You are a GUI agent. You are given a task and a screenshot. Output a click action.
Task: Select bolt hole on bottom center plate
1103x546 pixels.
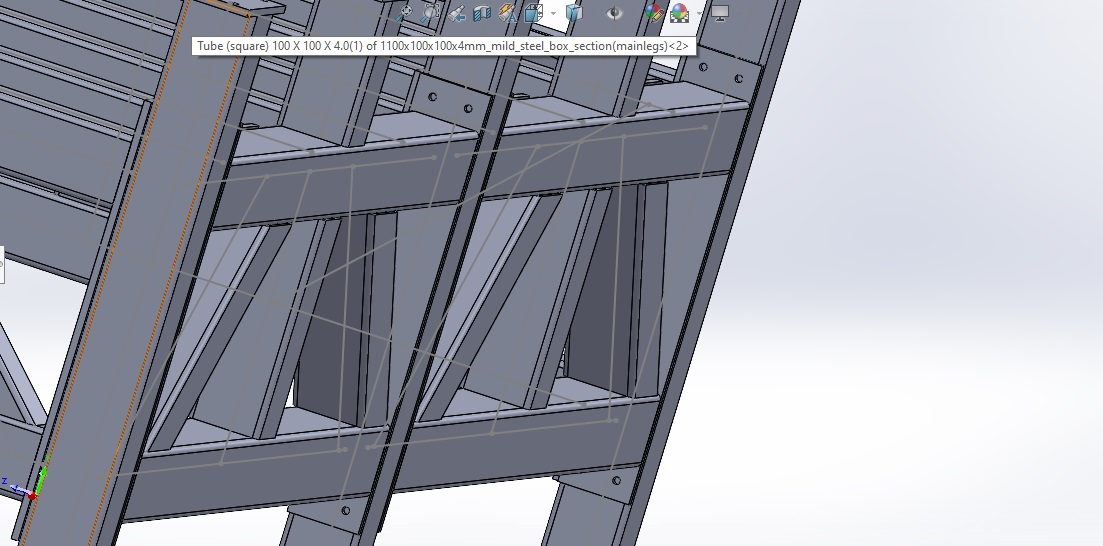coord(346,511)
